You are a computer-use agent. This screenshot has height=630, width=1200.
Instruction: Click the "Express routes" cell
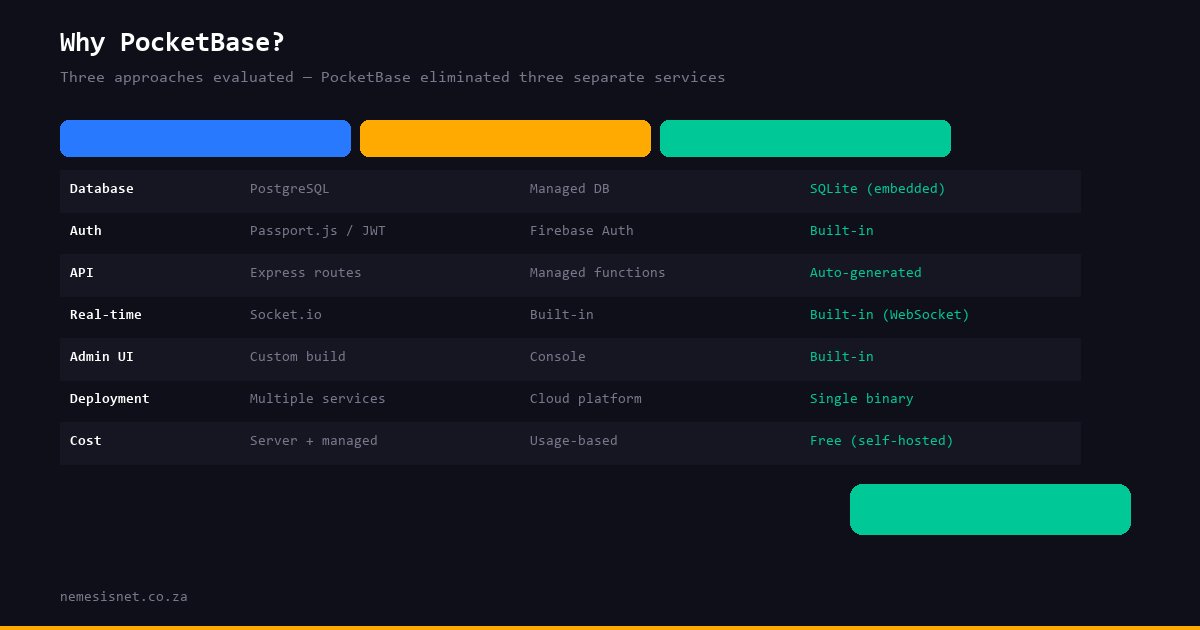click(x=306, y=272)
